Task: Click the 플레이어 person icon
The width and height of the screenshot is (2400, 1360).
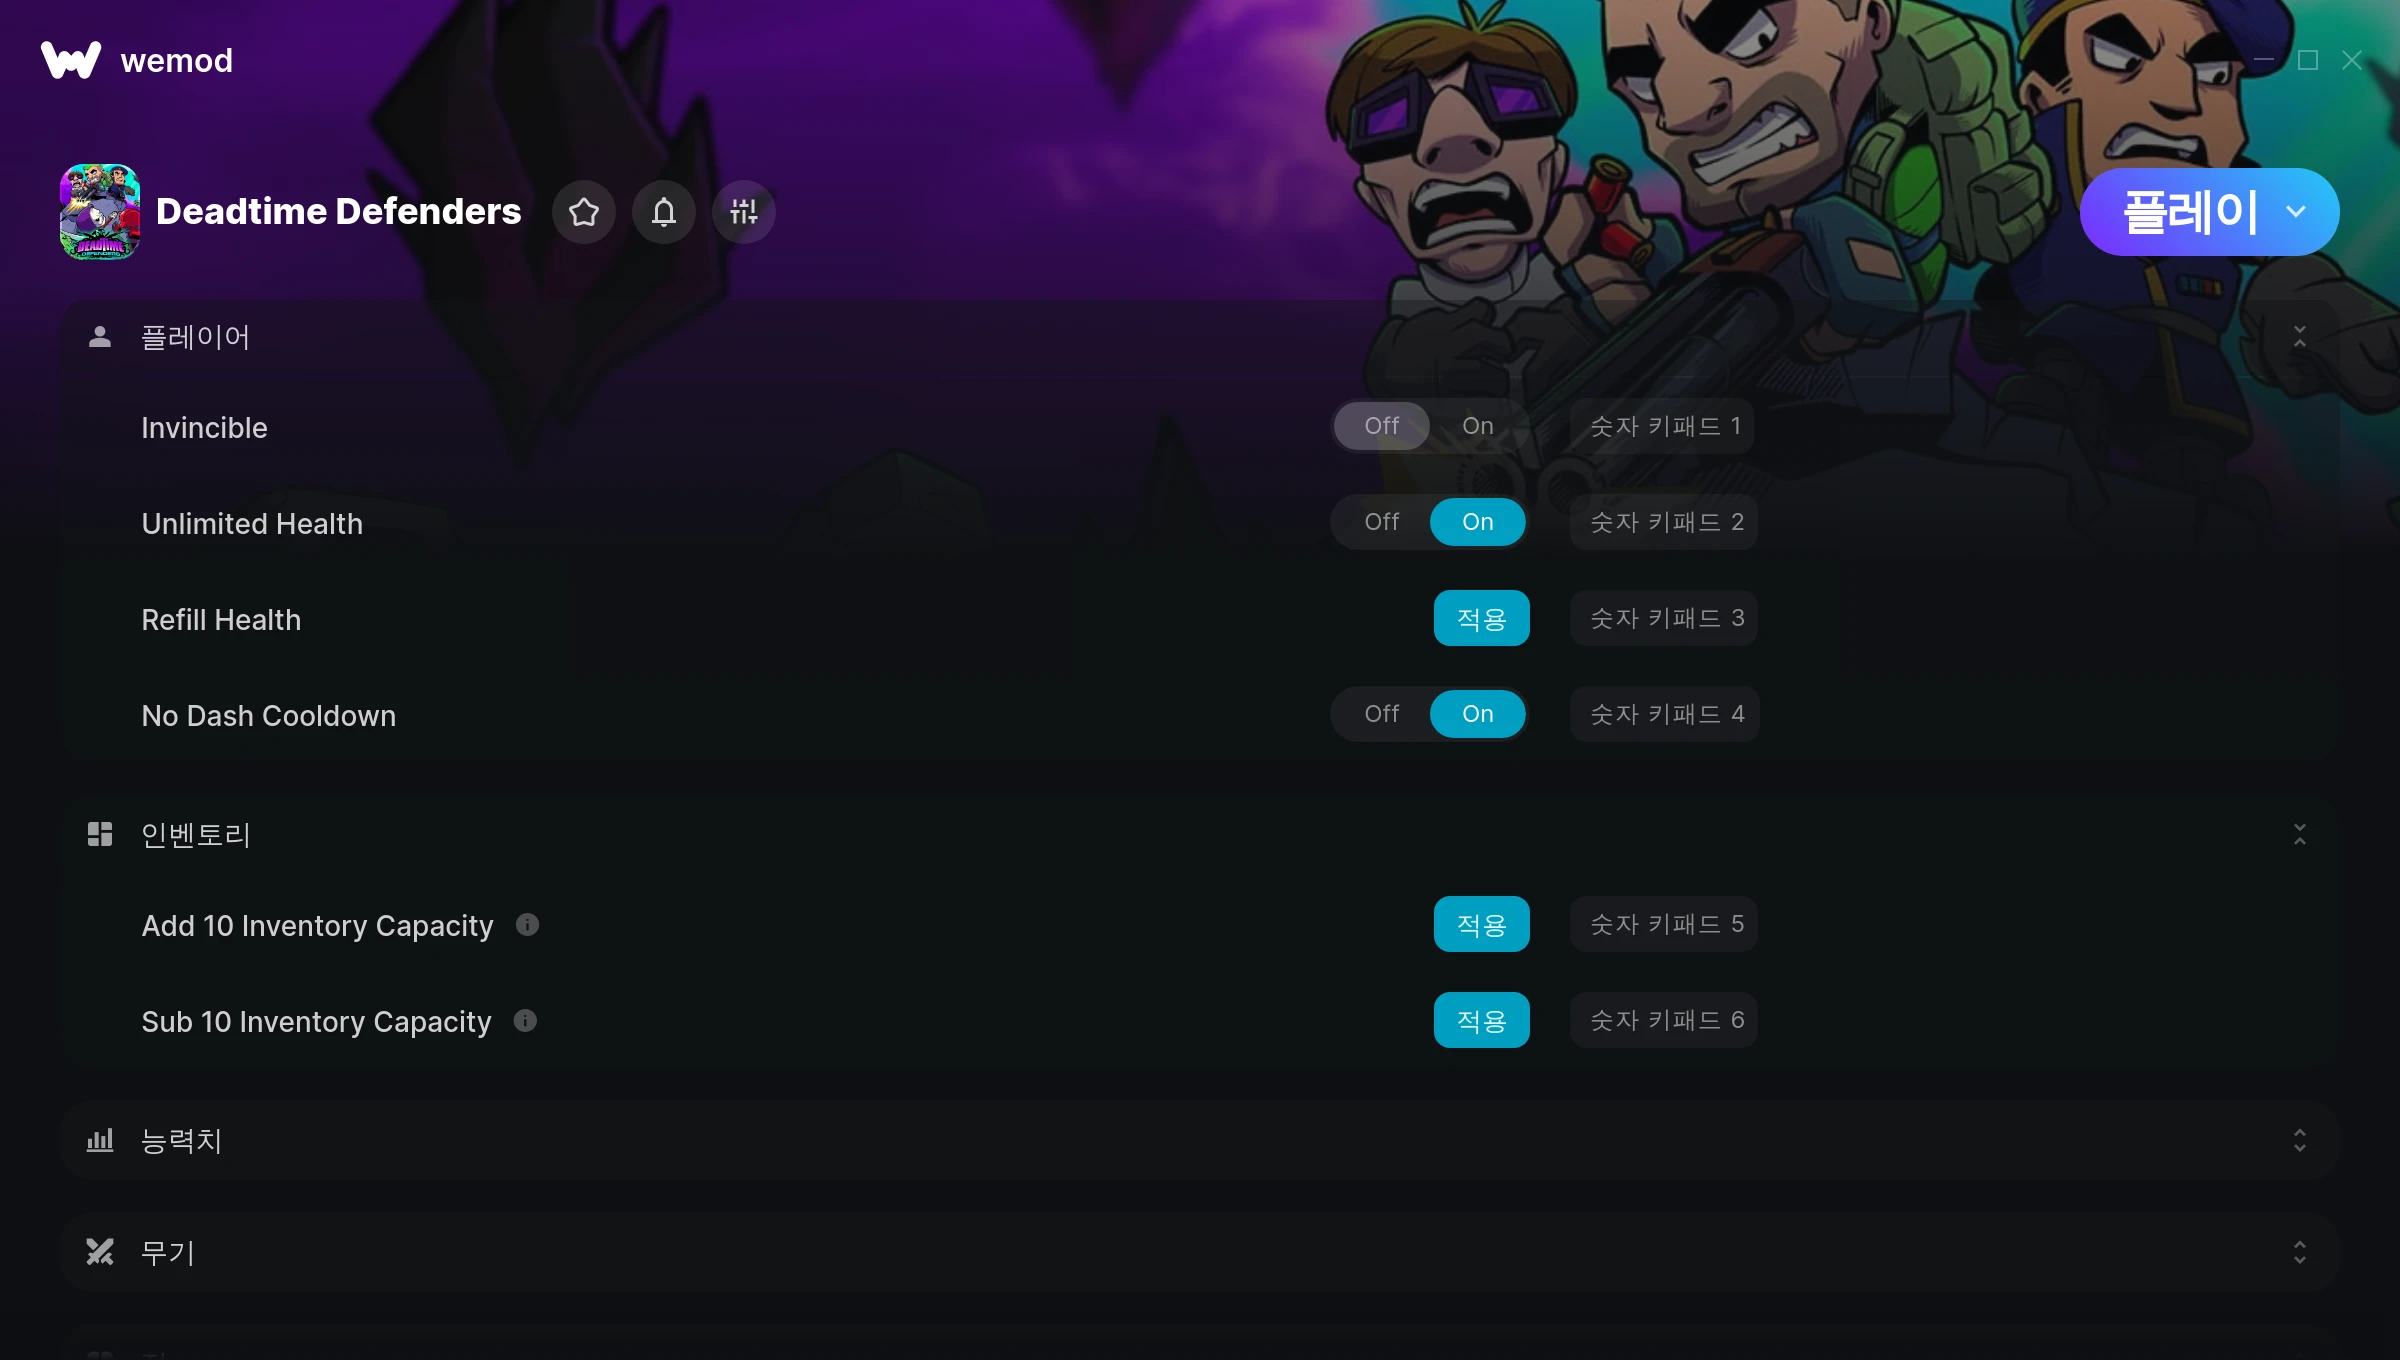Action: pyautogui.click(x=100, y=337)
